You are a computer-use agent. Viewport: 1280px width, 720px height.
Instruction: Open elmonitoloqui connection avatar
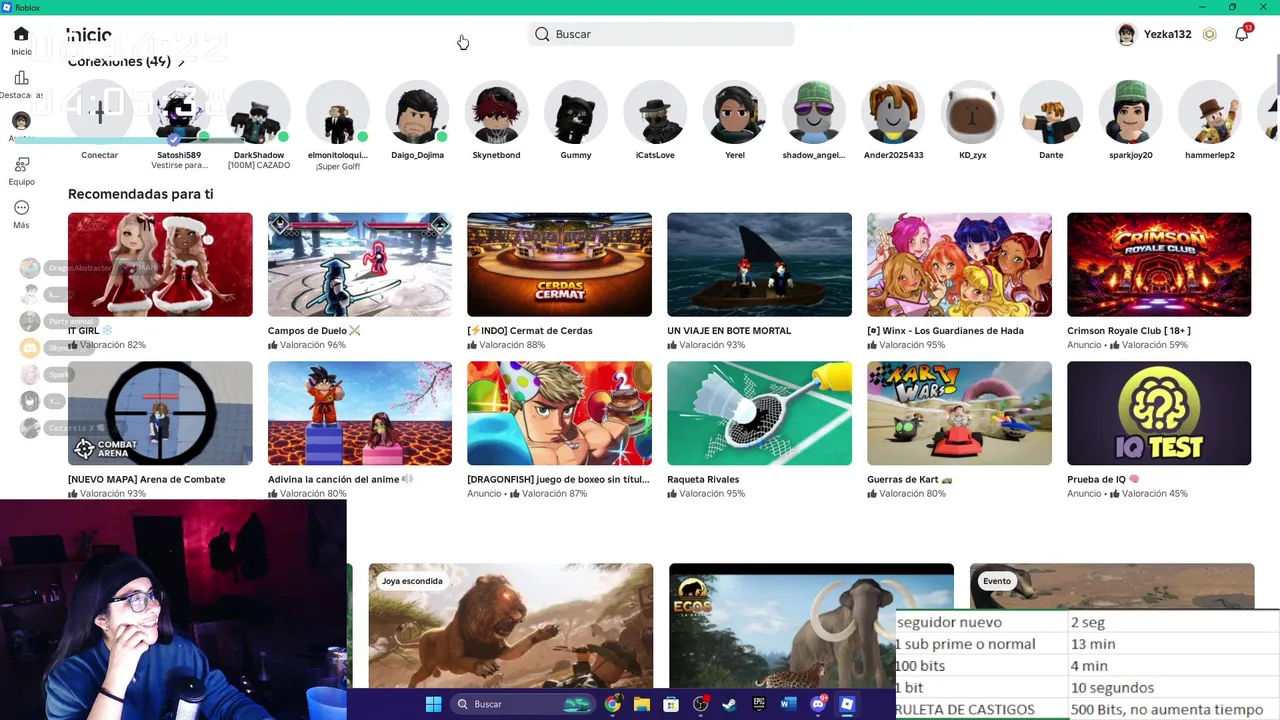[338, 112]
